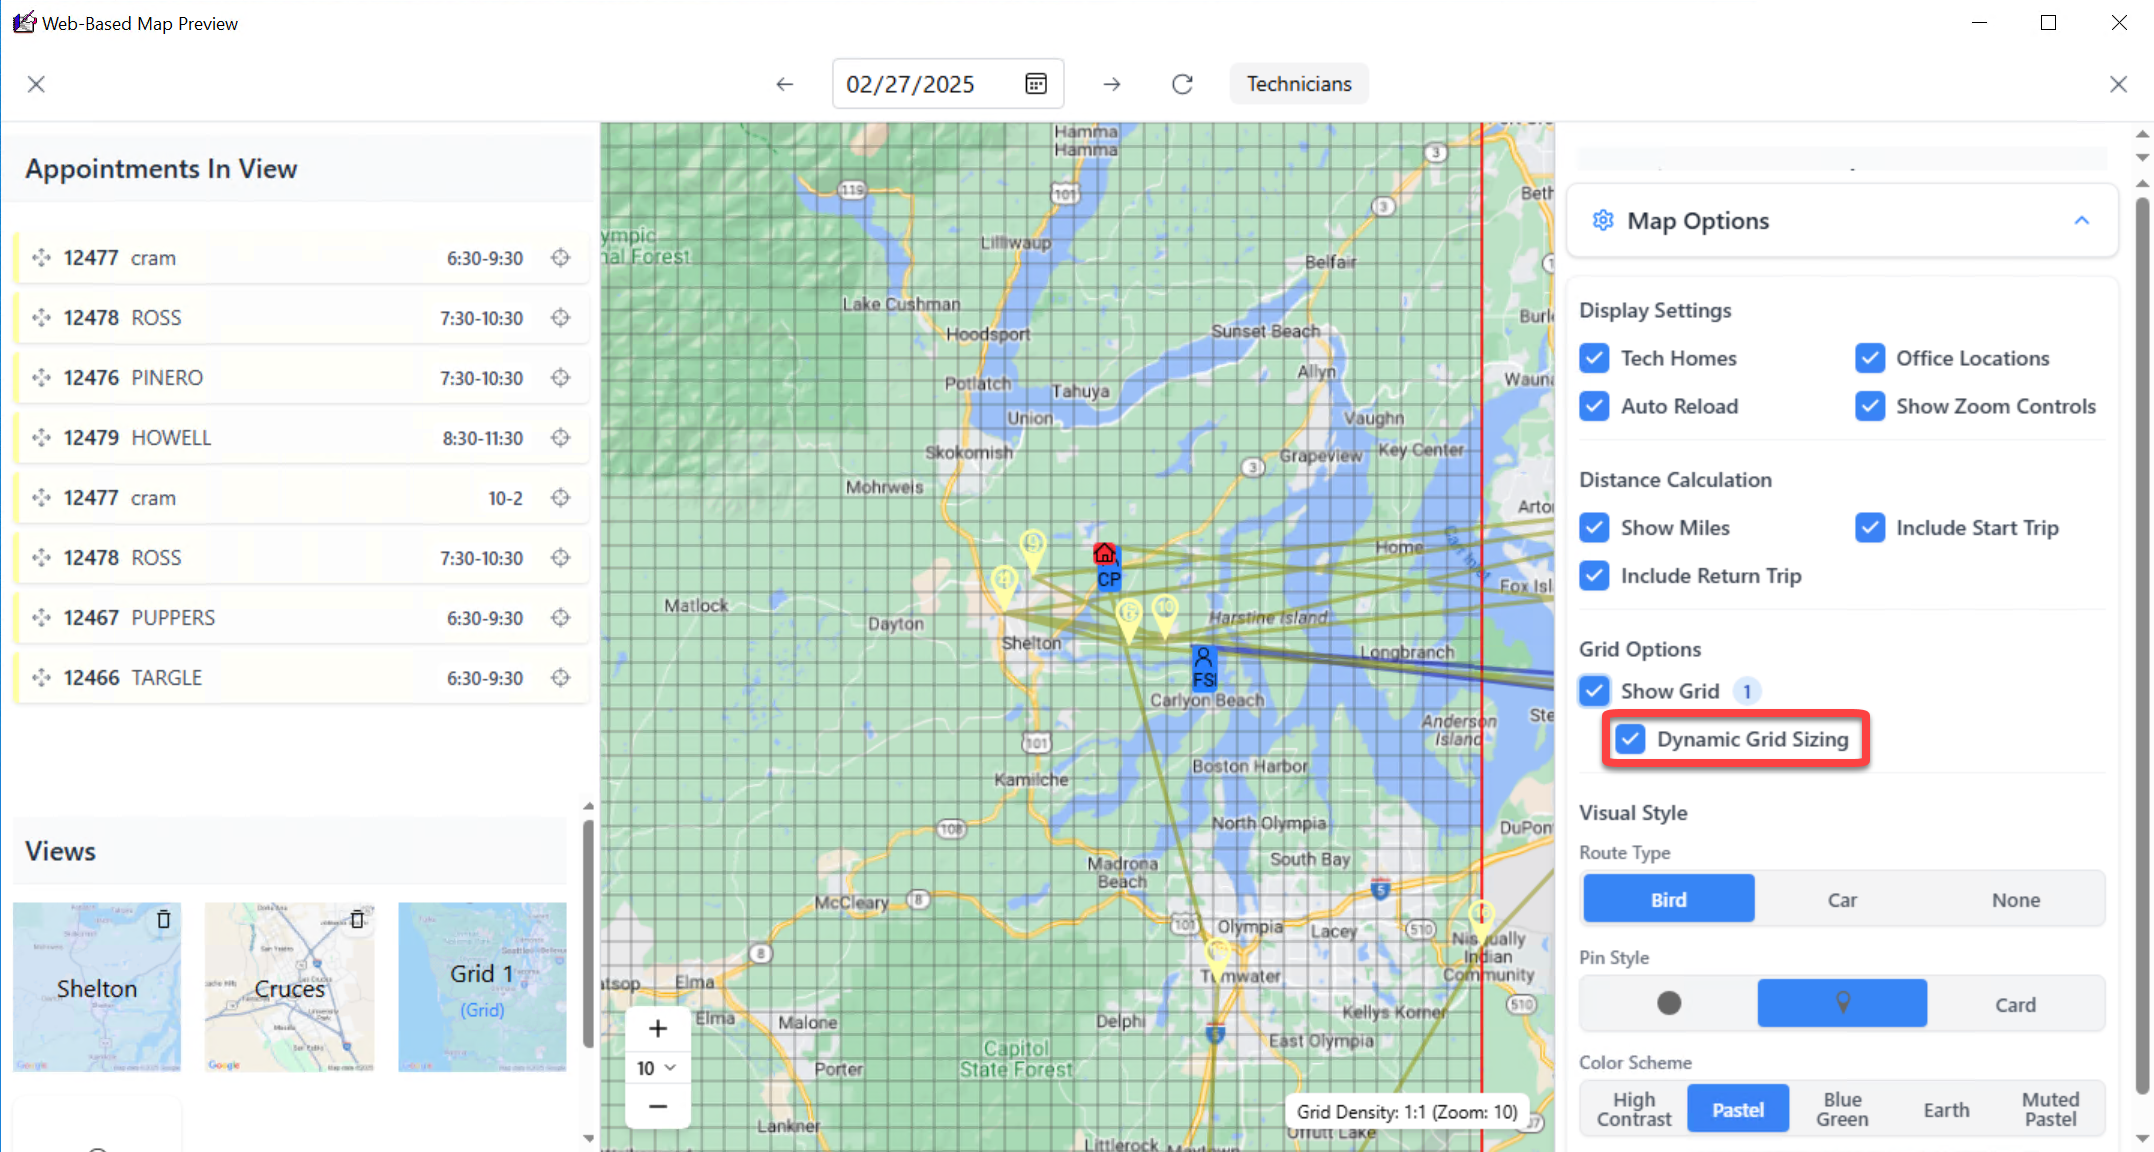Open the Grid 1 view thumbnail
Image resolution: width=2154 pixels, height=1152 pixels.
tap(482, 986)
